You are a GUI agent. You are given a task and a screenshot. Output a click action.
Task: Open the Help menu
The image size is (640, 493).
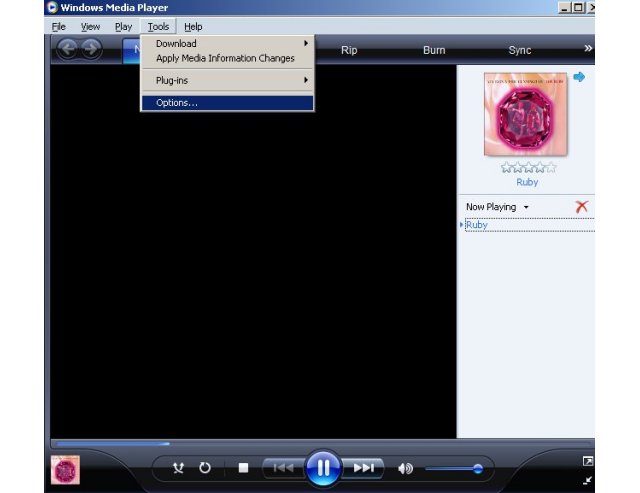[x=193, y=27]
